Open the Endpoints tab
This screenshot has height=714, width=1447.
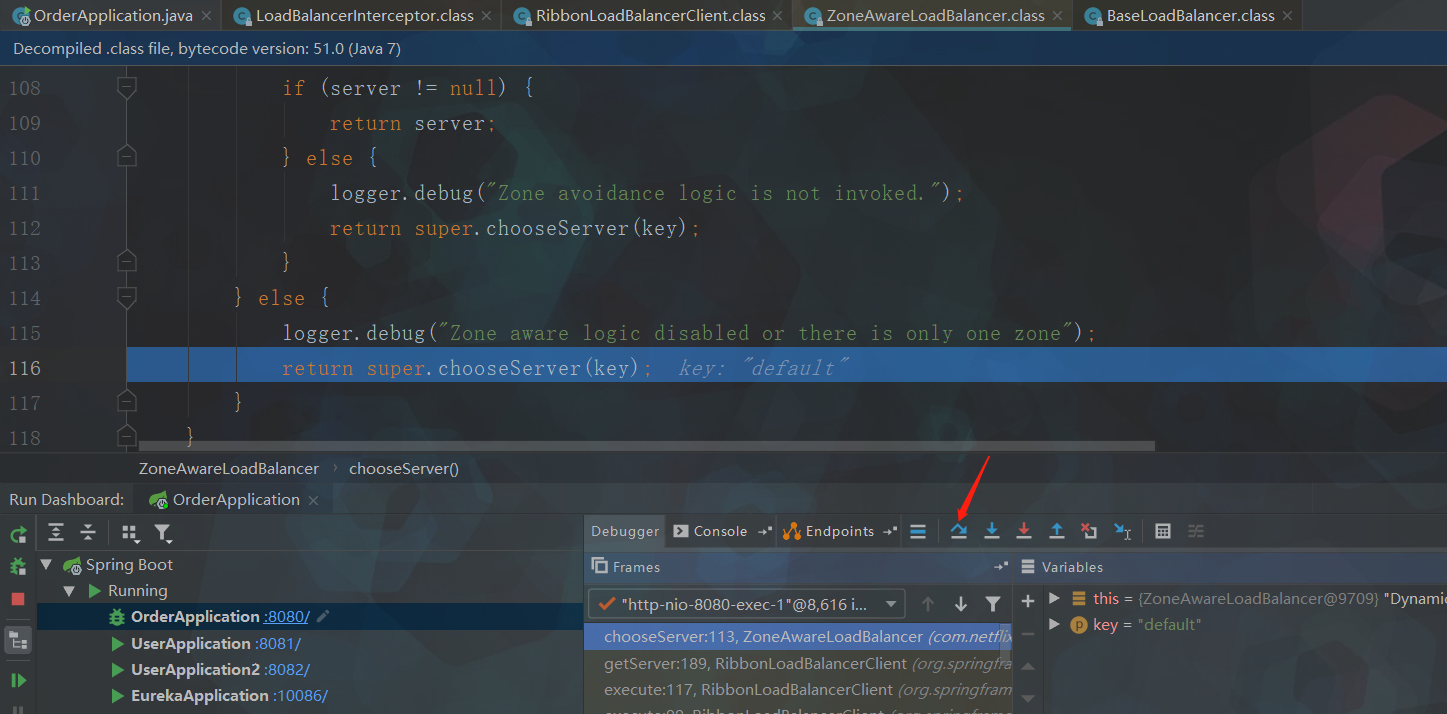[x=840, y=531]
